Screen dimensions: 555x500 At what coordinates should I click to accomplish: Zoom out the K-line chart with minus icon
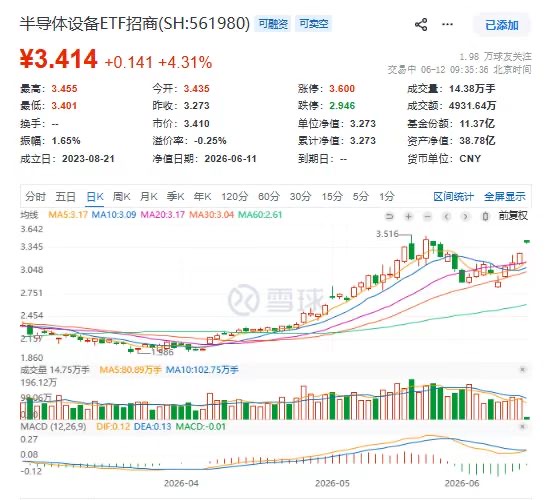428,216
